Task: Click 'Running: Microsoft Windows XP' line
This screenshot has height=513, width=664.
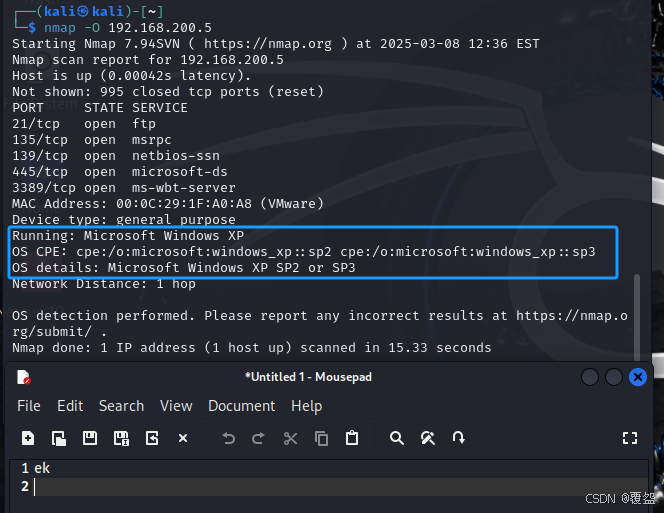Action: coord(128,236)
